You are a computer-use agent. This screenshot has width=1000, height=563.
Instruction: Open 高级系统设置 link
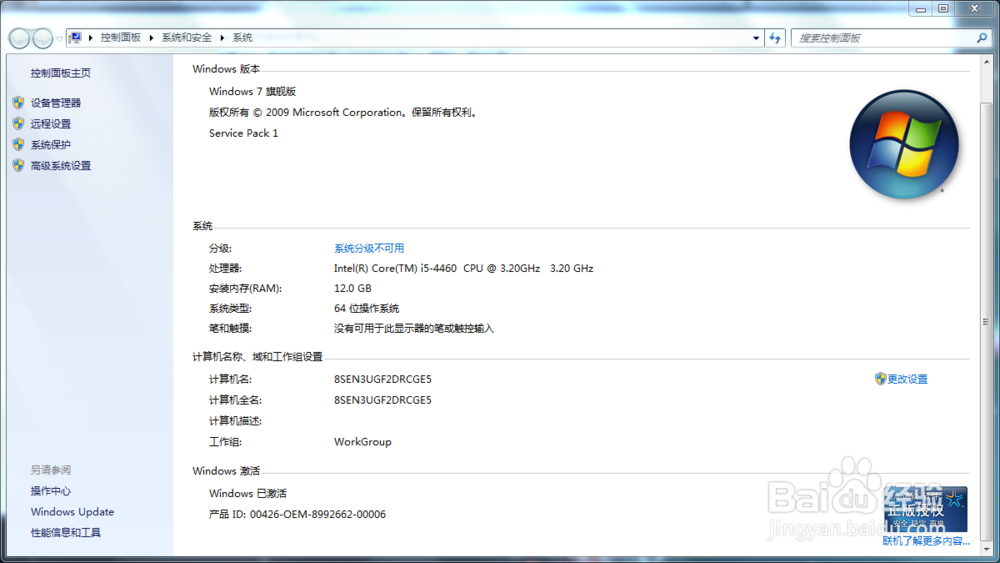coord(61,166)
